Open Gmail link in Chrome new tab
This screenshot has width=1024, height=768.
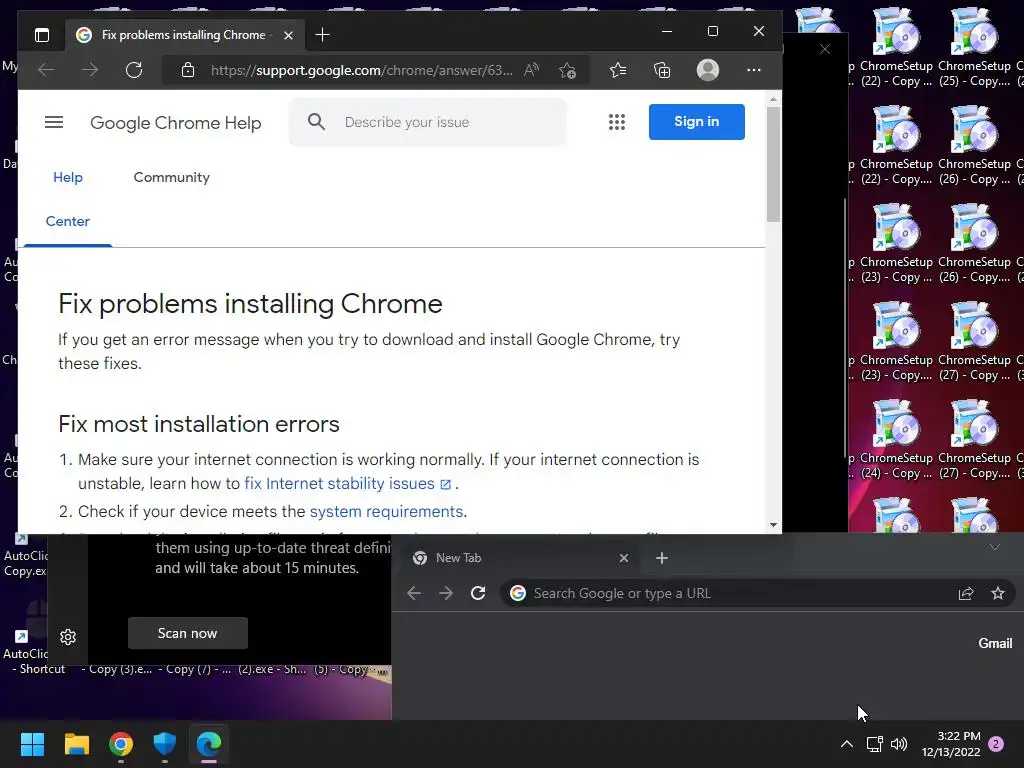pos(995,643)
